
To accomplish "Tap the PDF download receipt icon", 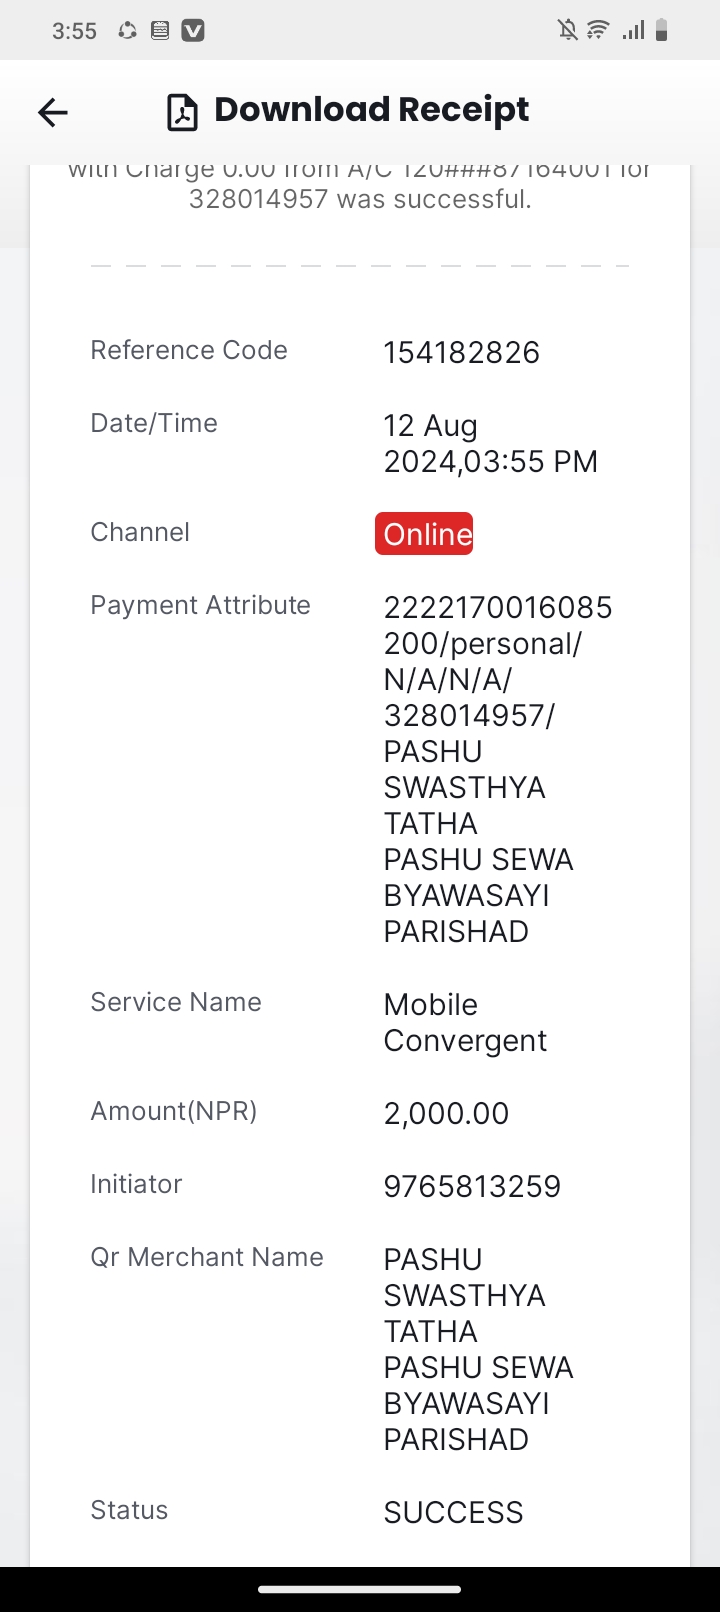I will (182, 112).
